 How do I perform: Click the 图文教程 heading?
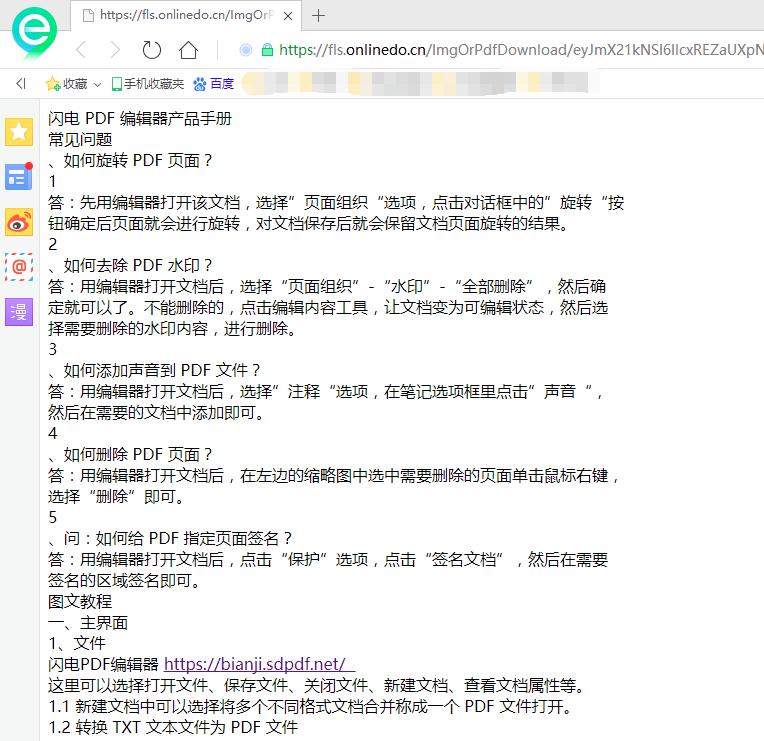point(80,601)
